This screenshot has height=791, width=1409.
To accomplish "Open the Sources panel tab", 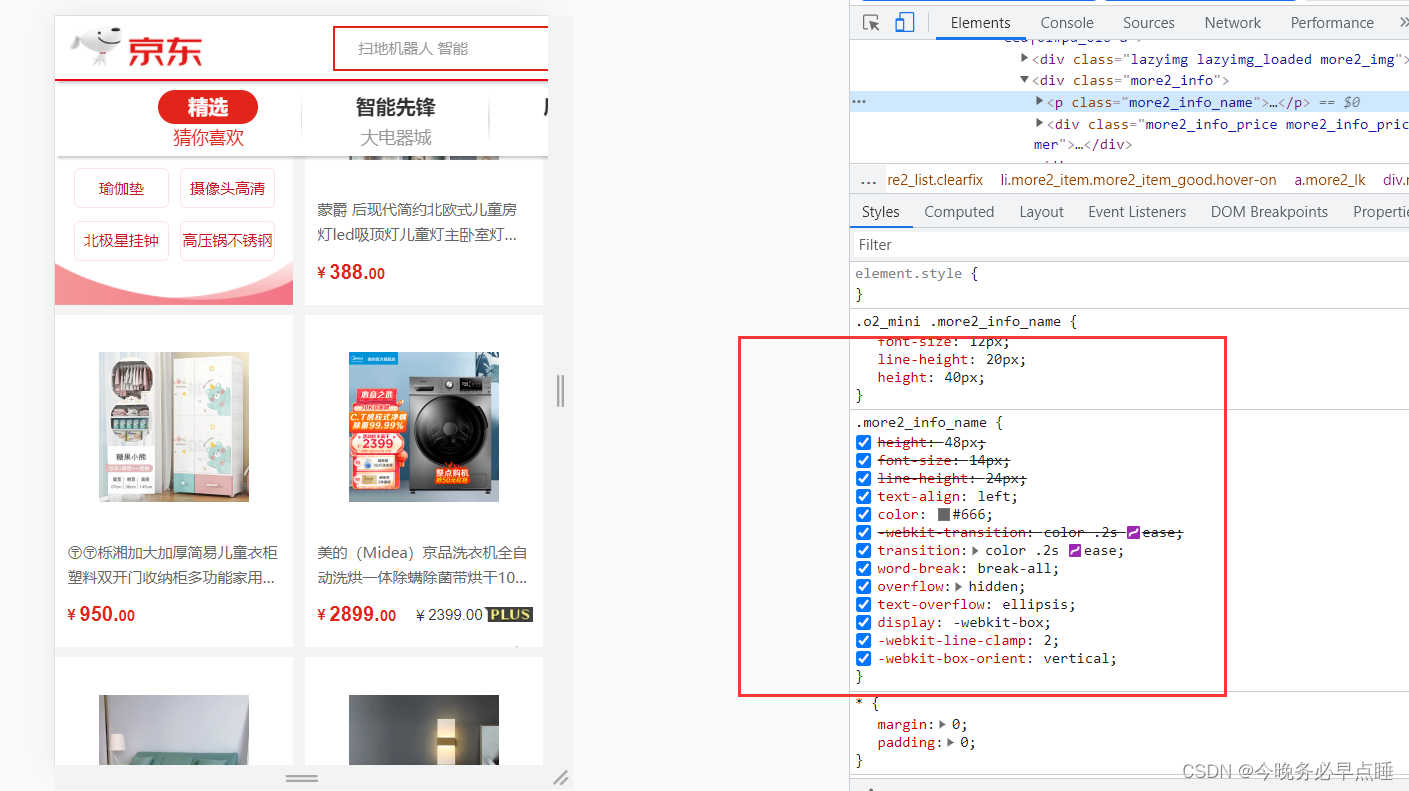I will (1148, 23).
